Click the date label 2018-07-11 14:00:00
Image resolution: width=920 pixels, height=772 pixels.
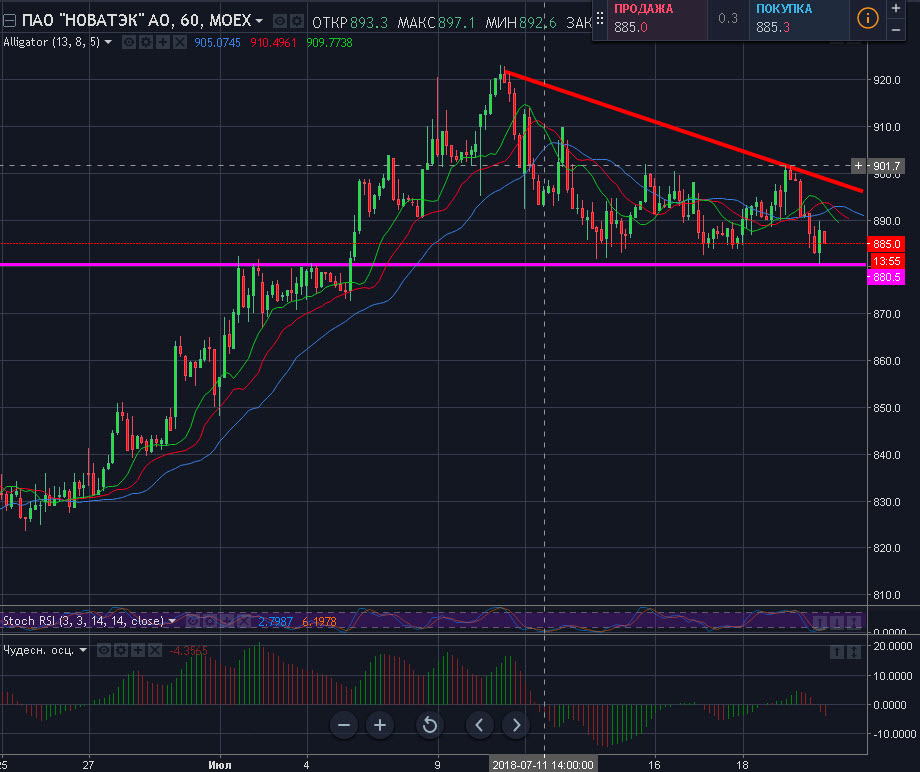tap(543, 764)
